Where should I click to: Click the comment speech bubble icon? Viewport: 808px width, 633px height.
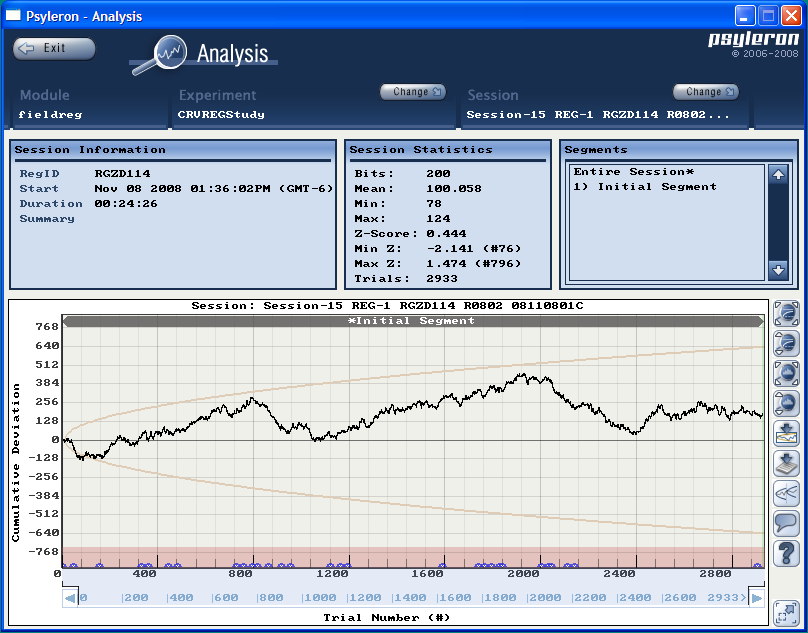tap(787, 523)
